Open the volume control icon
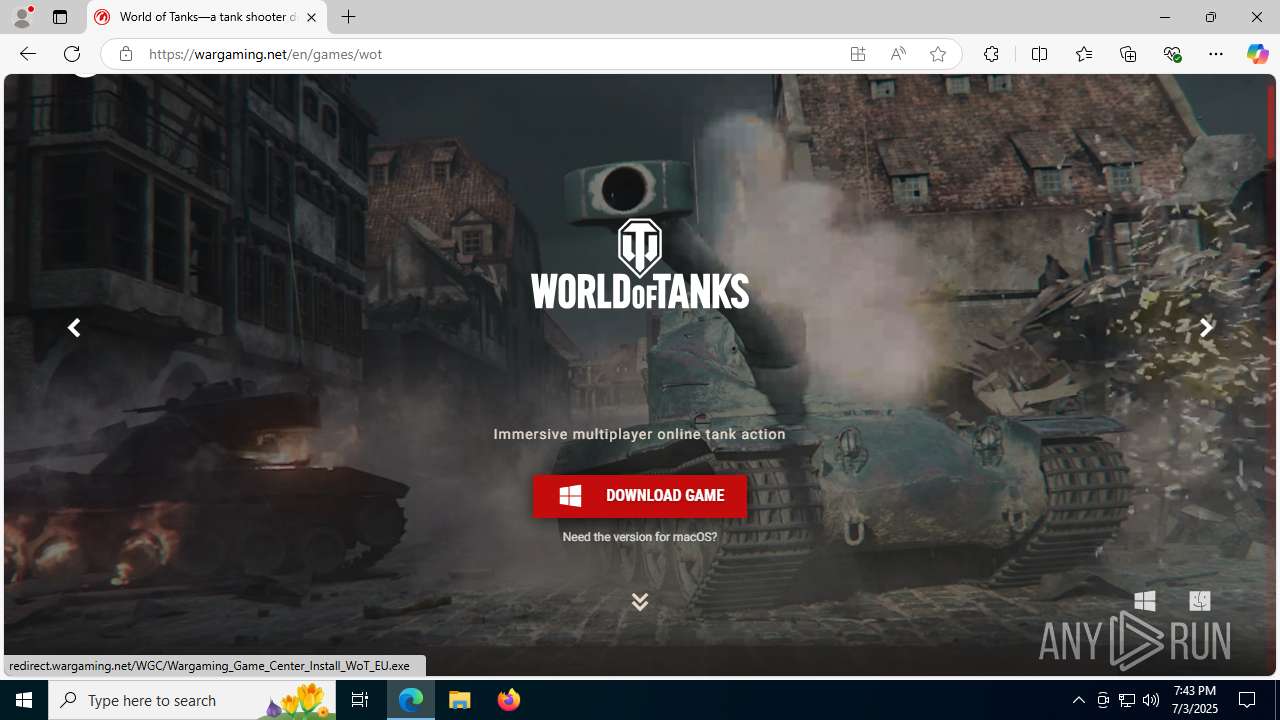Image resolution: width=1280 pixels, height=720 pixels. [x=1151, y=700]
